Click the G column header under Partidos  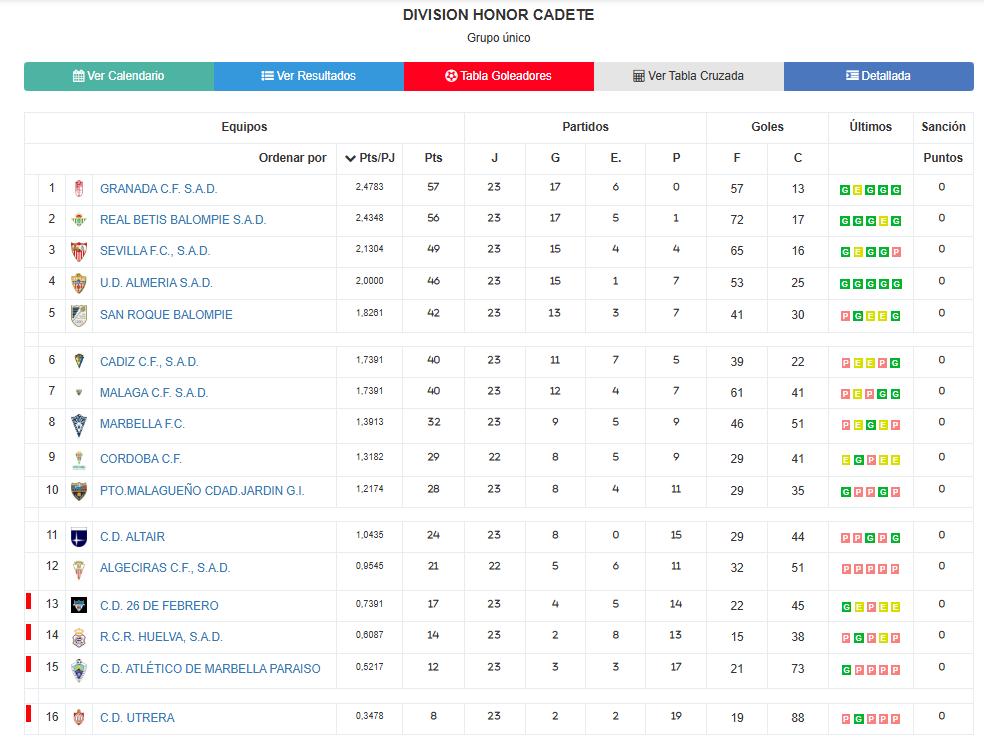pyautogui.click(x=555, y=158)
